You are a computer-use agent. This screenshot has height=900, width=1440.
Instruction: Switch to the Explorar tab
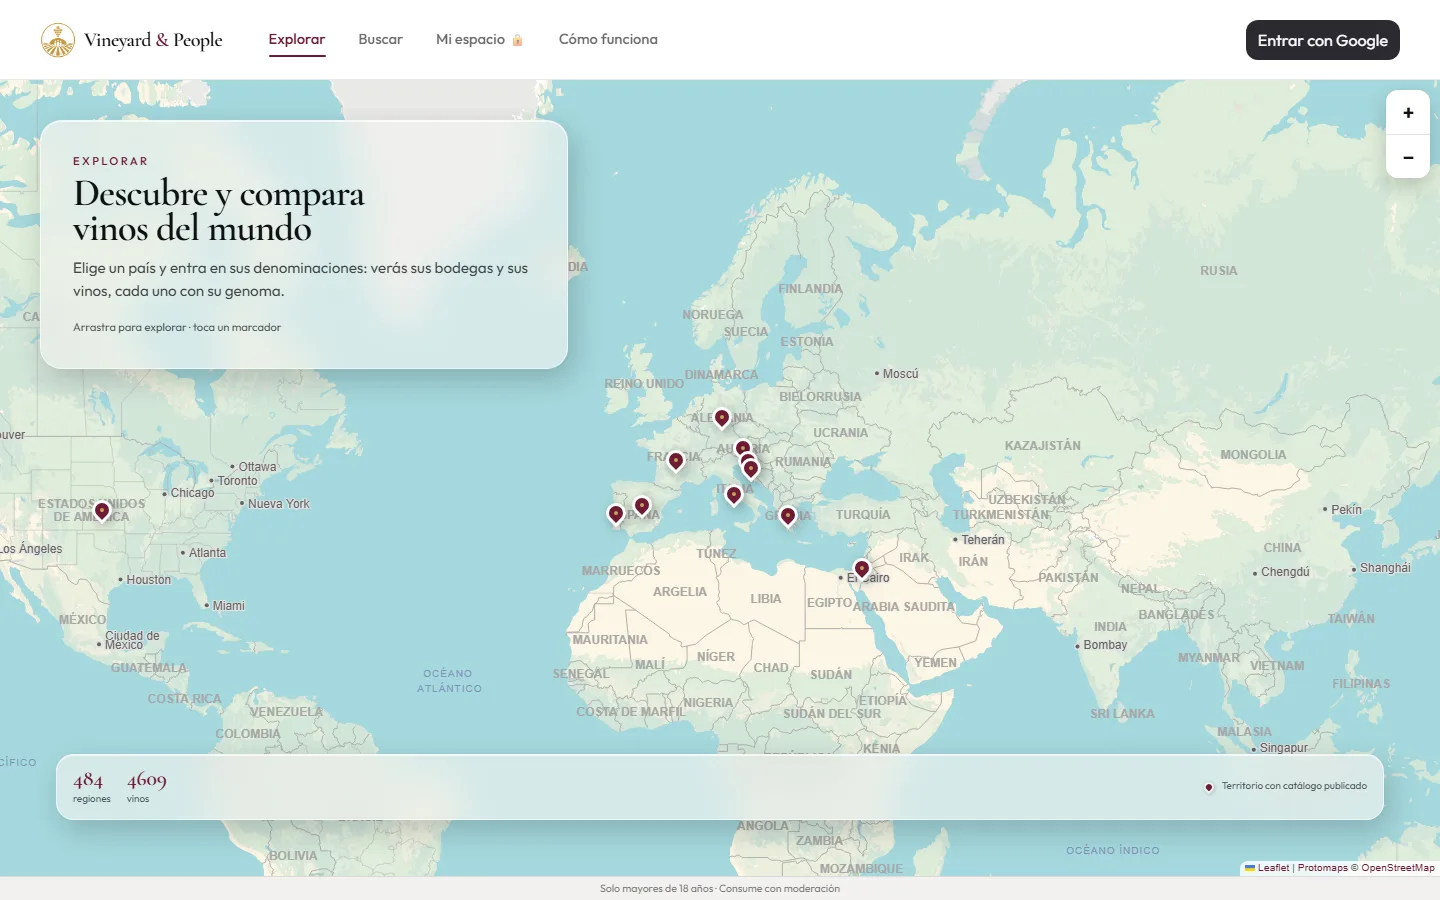point(297,39)
